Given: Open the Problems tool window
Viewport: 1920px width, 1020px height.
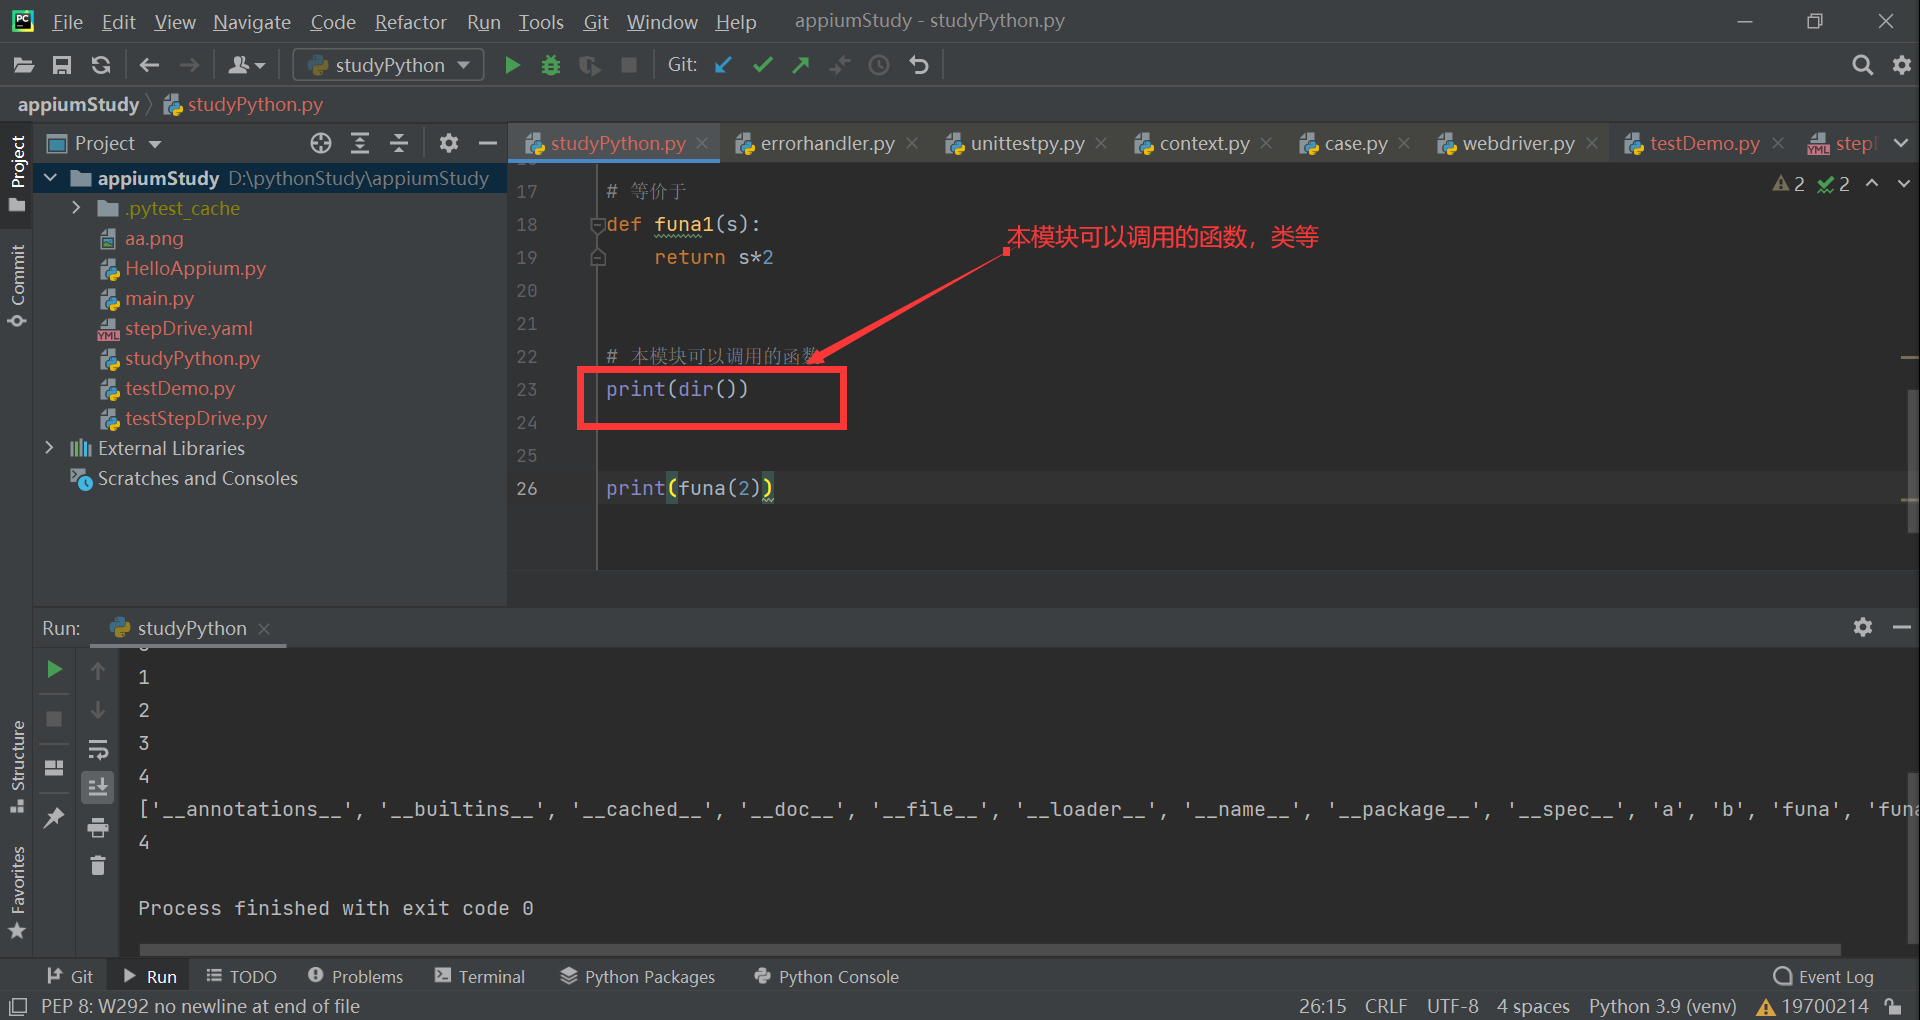Looking at the screenshot, I should (355, 976).
